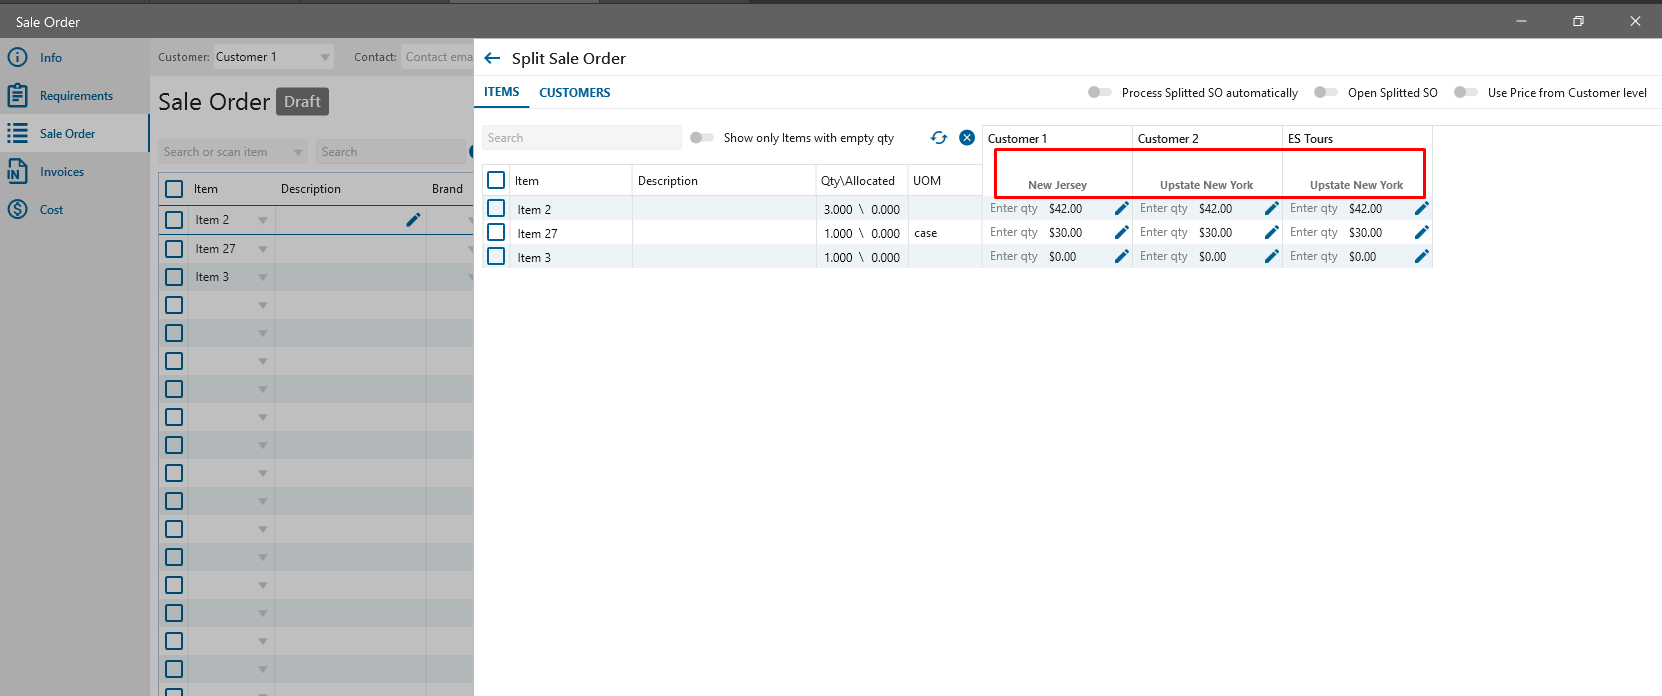This screenshot has width=1662, height=696.
Task: Edit Item 27 price for Customer 2
Action: [1271, 233]
